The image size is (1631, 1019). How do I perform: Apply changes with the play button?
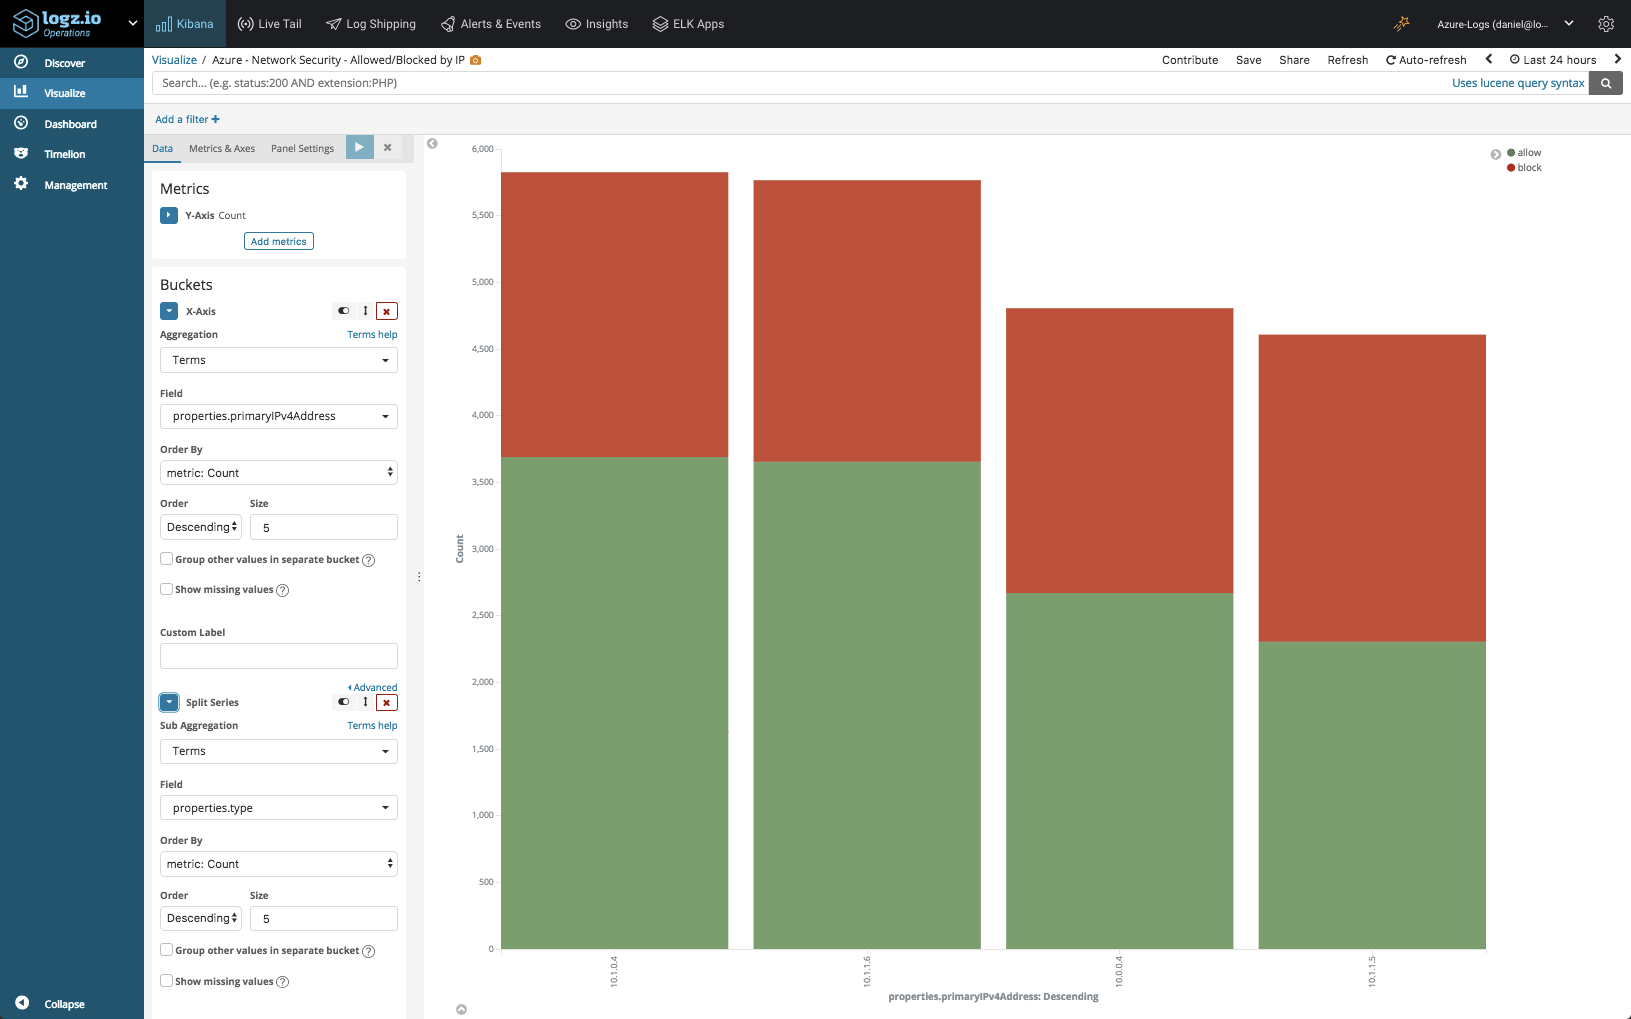coord(360,147)
